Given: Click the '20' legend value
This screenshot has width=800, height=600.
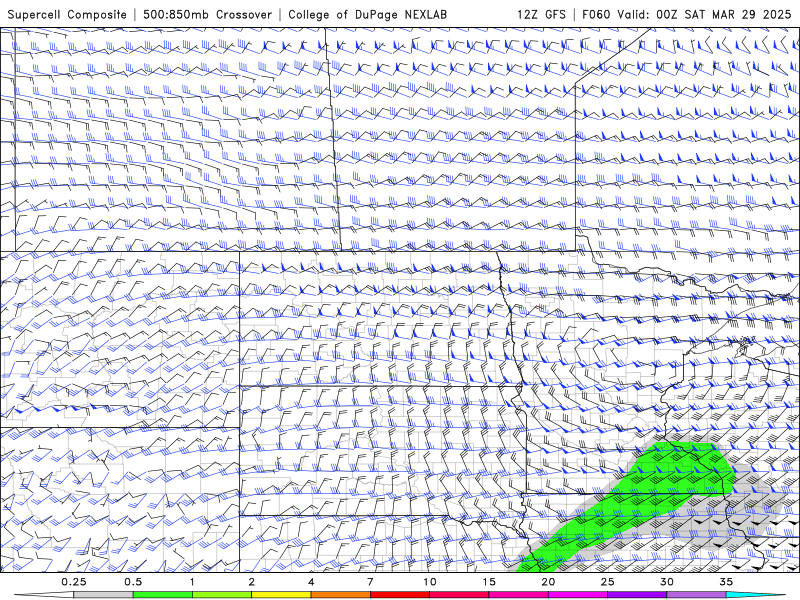Looking at the screenshot, I should pyautogui.click(x=548, y=582).
